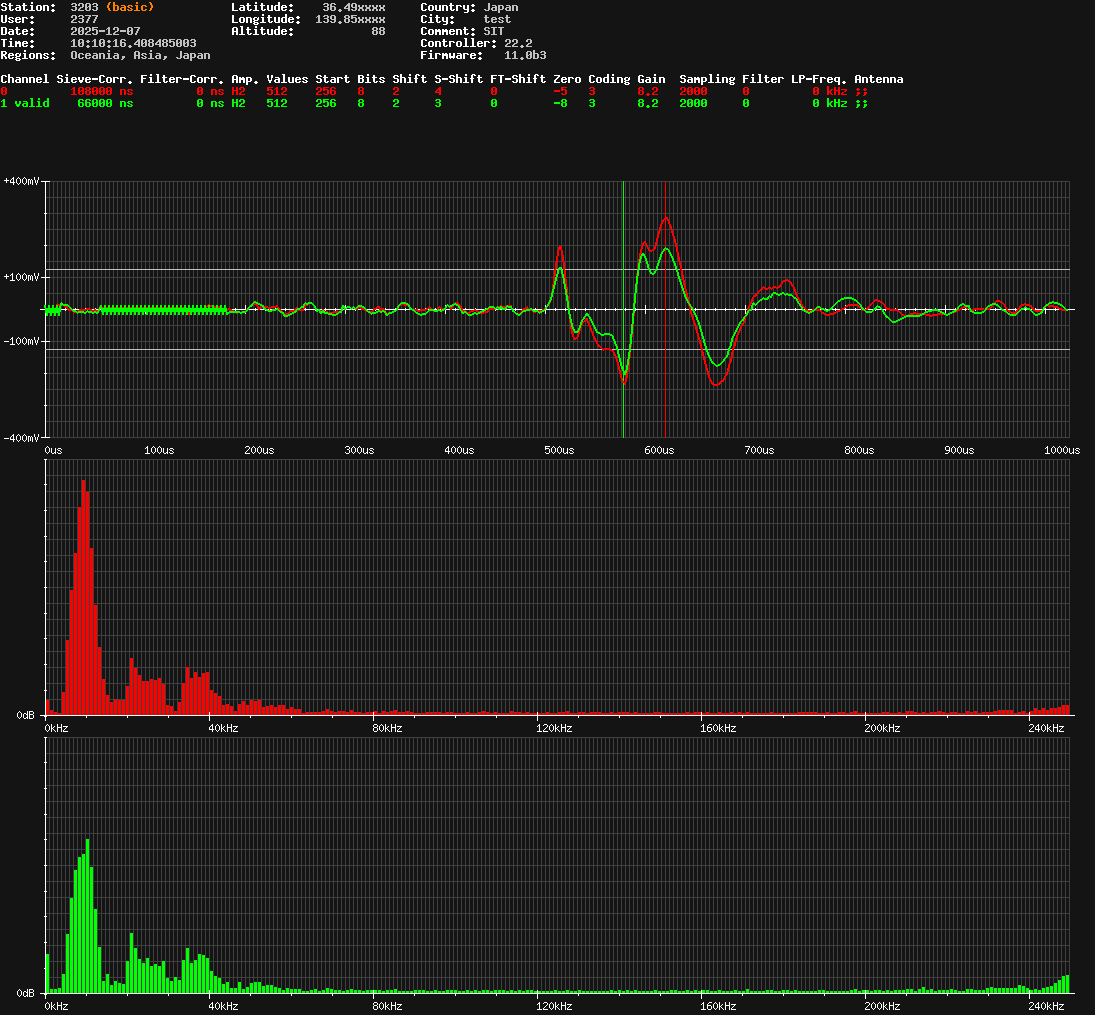Click the station number 3203

pyautogui.click(x=84, y=7)
